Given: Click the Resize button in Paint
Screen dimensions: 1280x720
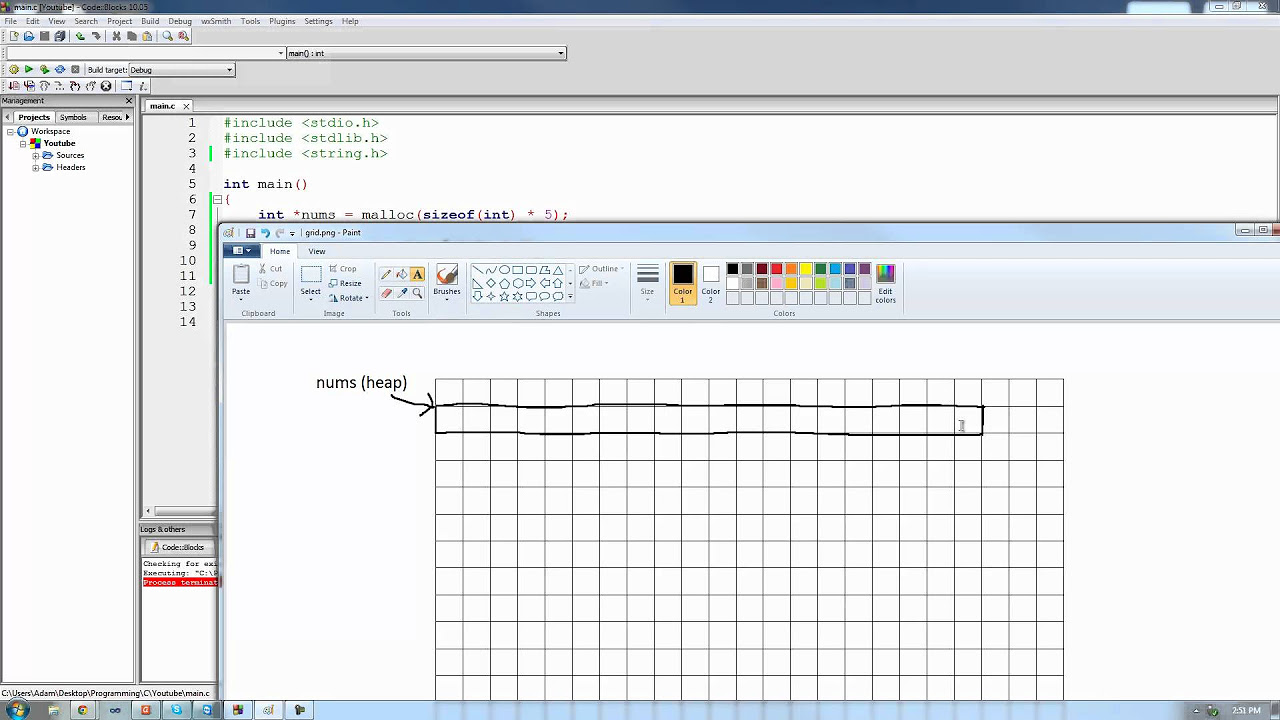Looking at the screenshot, I should 344,283.
